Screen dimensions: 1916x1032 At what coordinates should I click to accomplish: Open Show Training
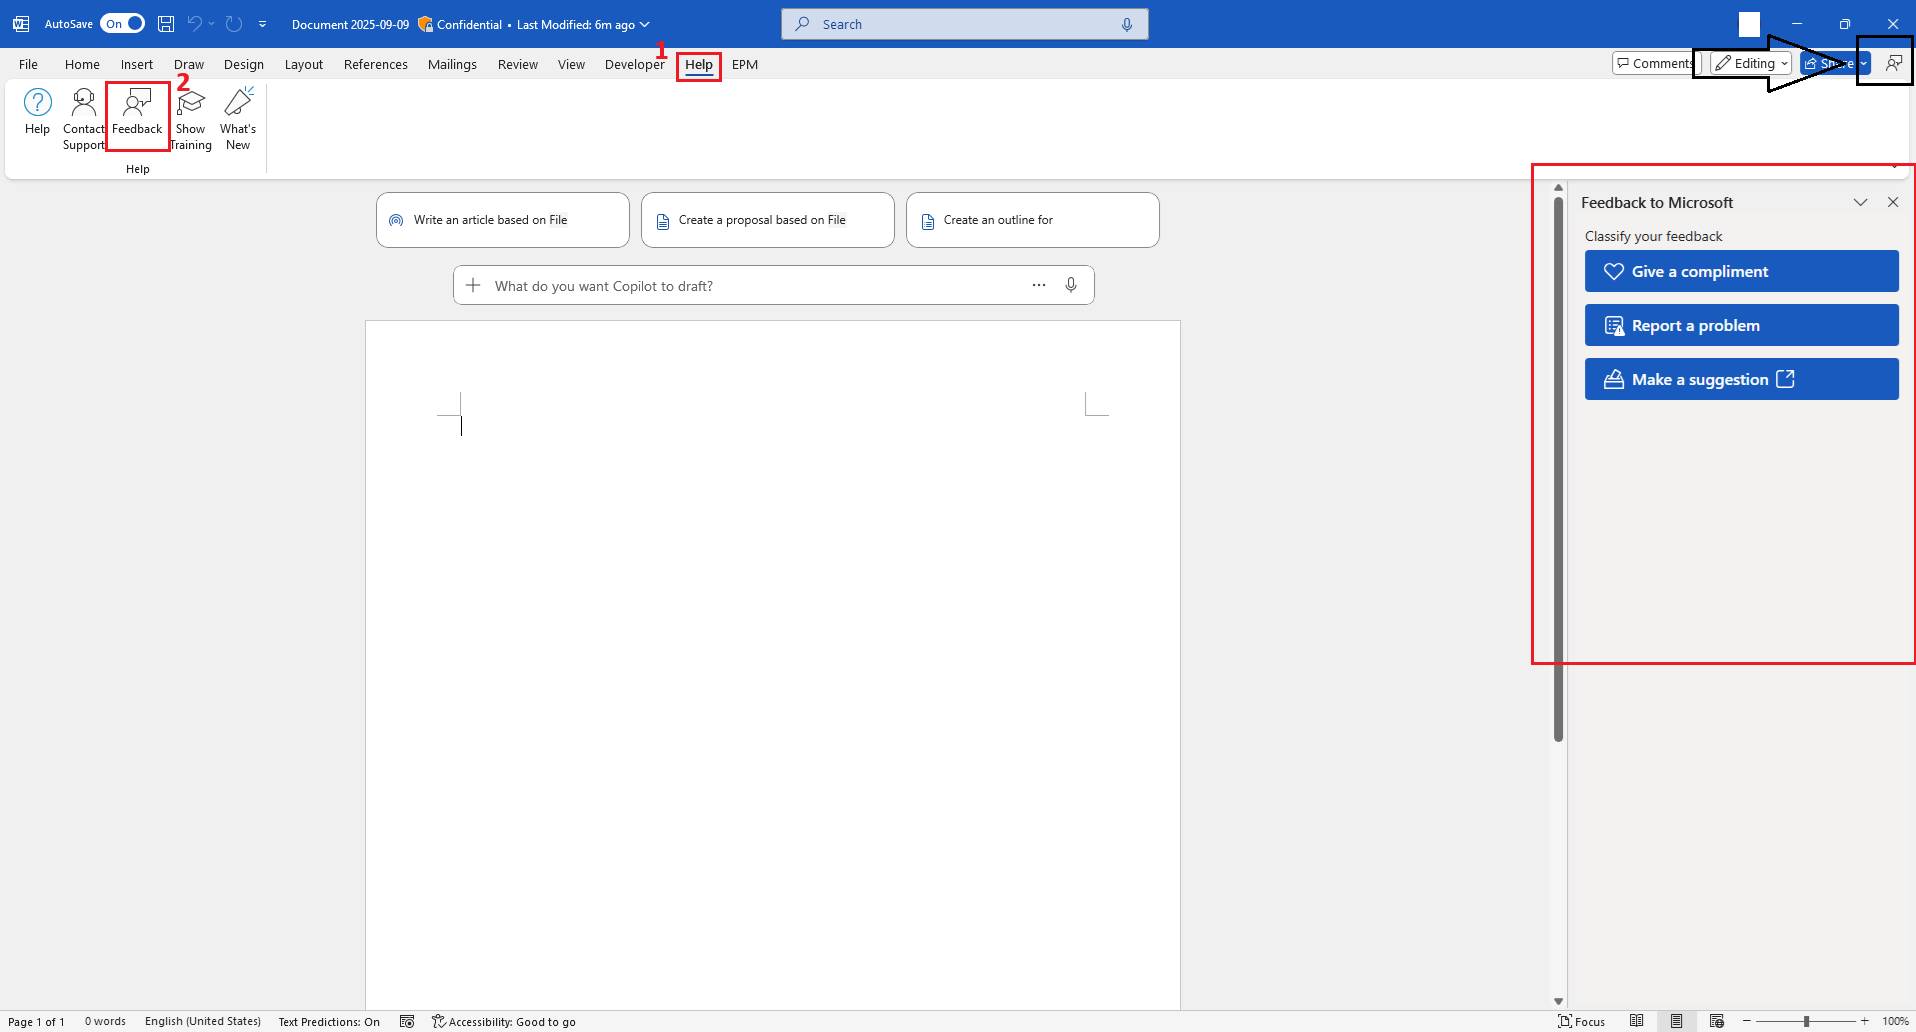[x=190, y=119]
